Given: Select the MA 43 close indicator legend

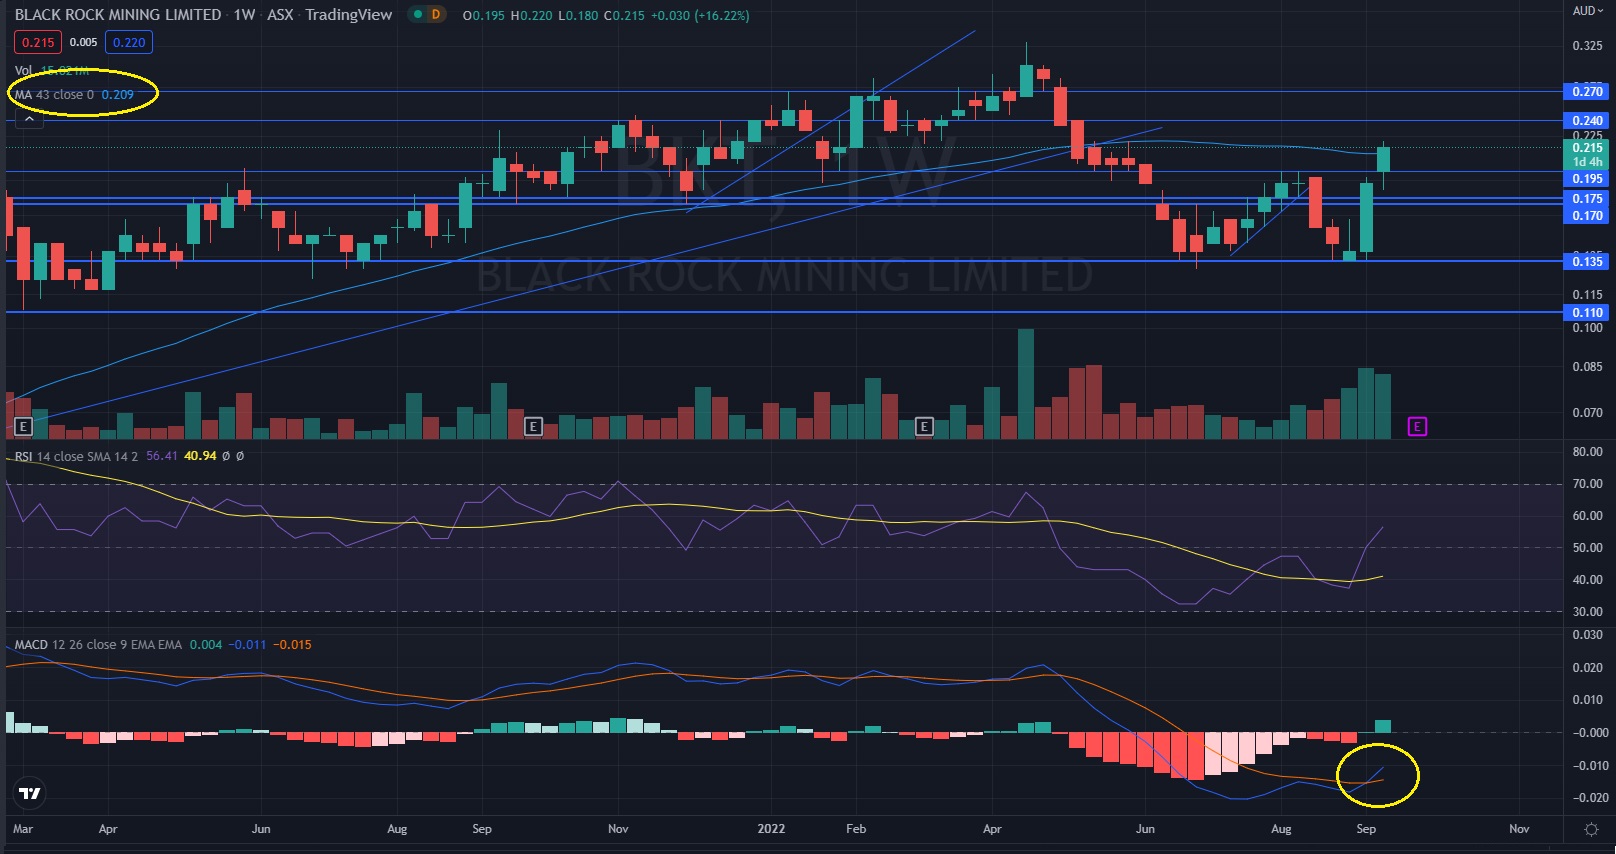Looking at the screenshot, I should tap(74, 94).
